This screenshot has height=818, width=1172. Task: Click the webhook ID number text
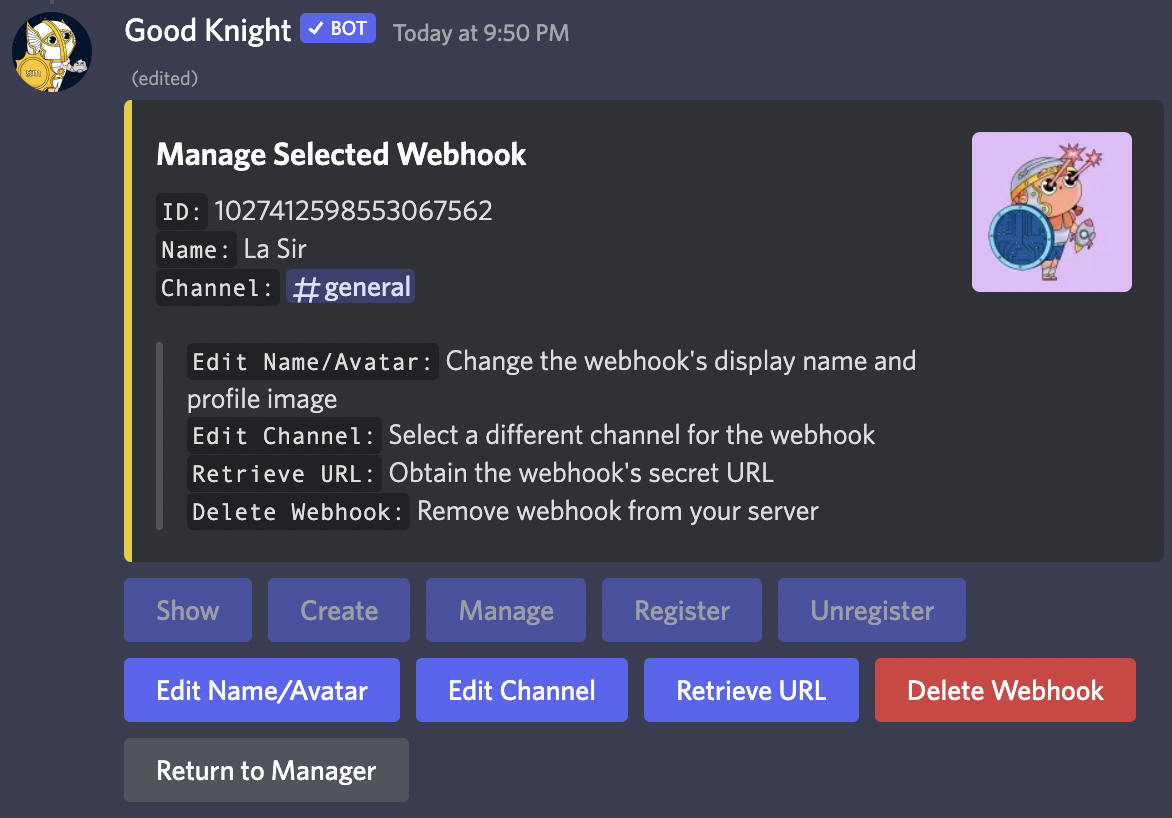click(353, 211)
